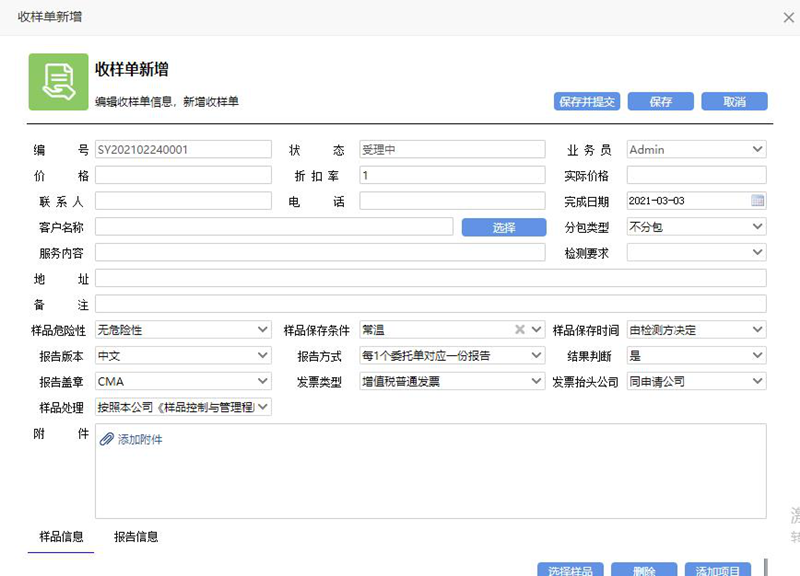Viewport: 800px width, 576px height.
Task: Click 取消 to cancel the form
Action: (737, 101)
